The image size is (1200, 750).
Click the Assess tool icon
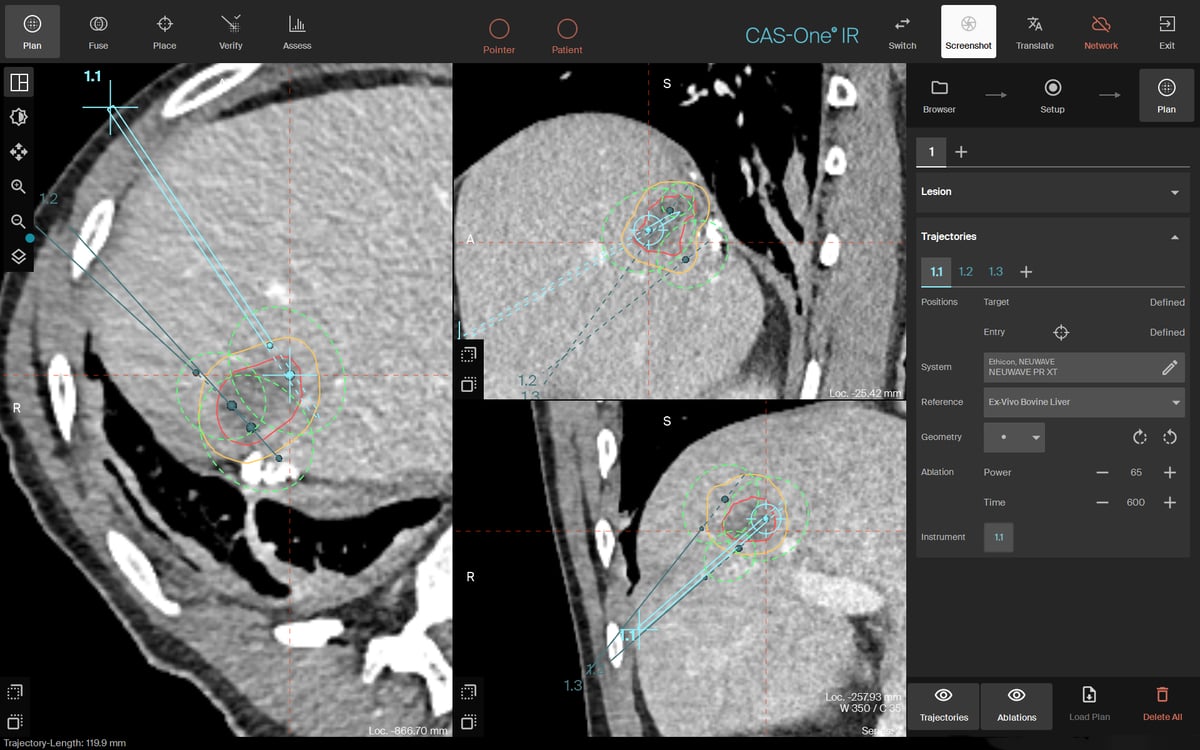(x=296, y=30)
